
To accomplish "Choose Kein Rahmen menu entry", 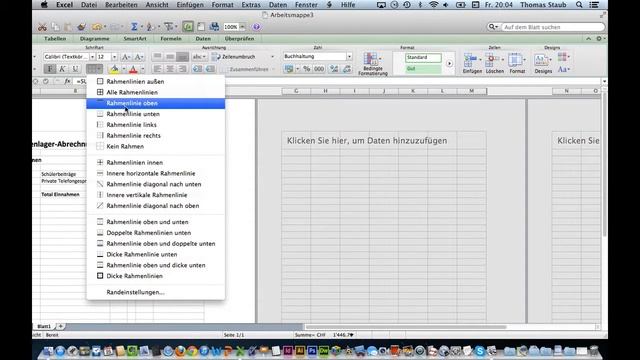I will point(156,146).
